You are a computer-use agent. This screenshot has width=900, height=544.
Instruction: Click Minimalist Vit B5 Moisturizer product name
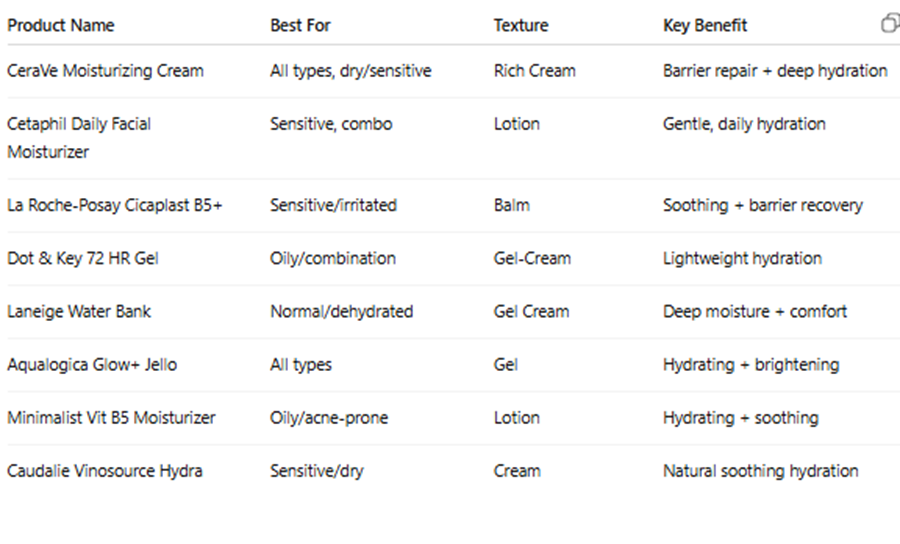(111, 417)
